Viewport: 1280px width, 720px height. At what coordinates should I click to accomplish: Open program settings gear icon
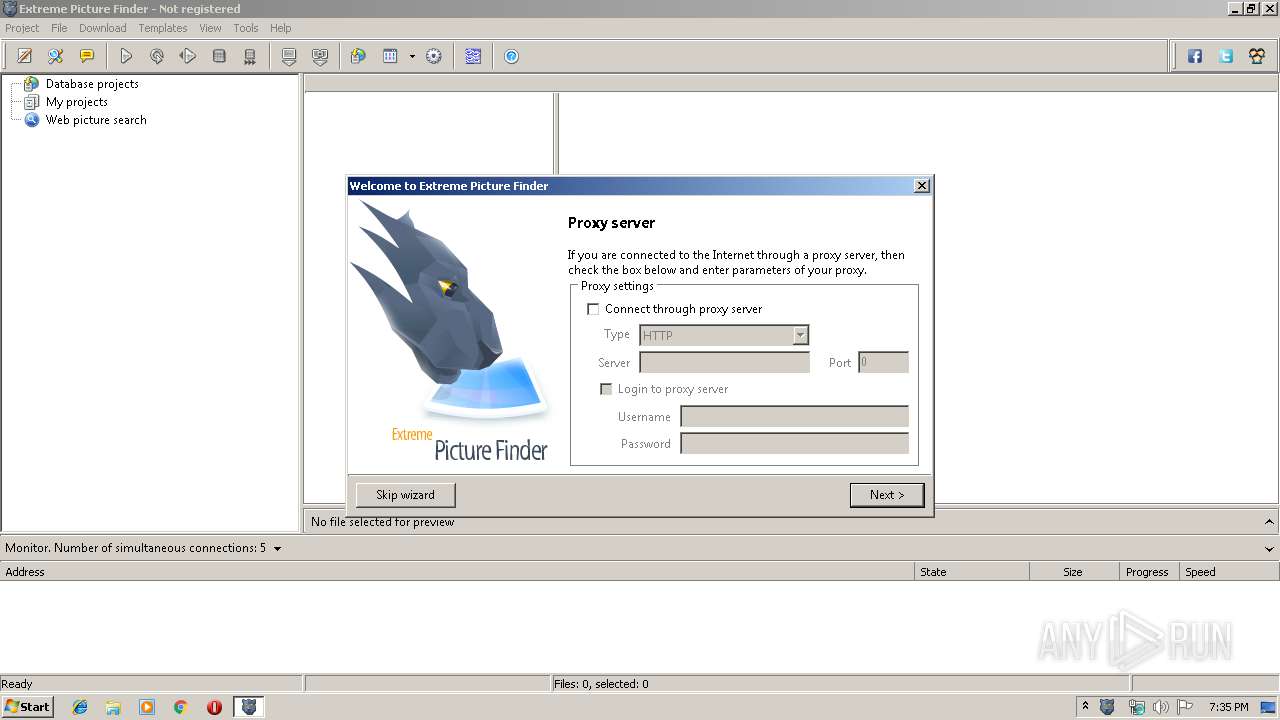[x=434, y=57]
